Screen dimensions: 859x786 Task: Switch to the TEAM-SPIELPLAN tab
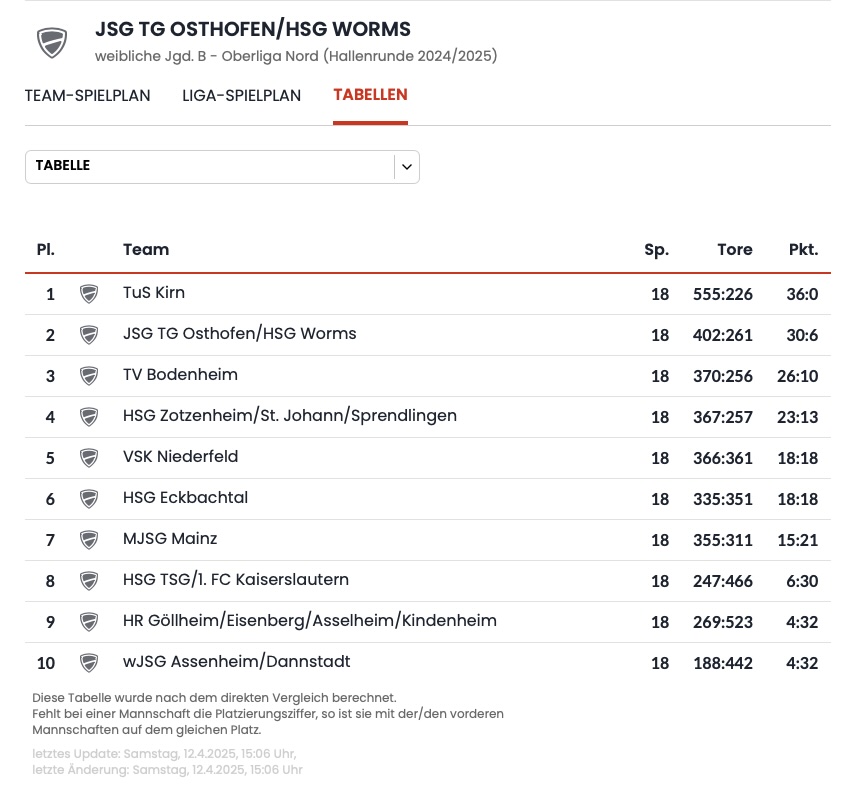point(87,96)
